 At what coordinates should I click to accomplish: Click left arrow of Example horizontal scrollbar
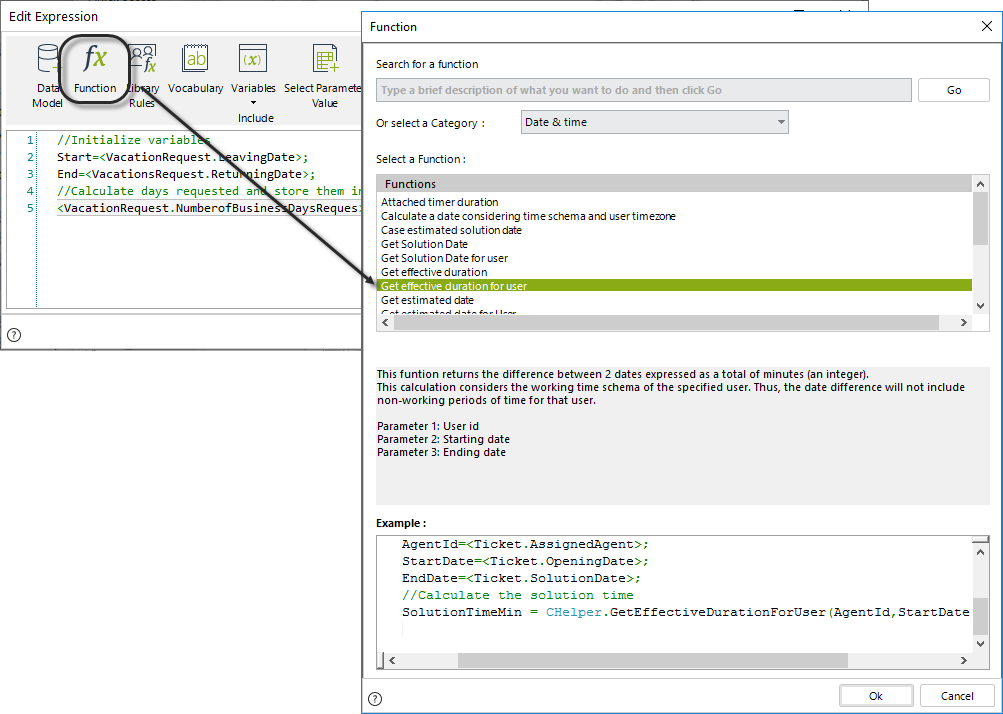coord(392,660)
